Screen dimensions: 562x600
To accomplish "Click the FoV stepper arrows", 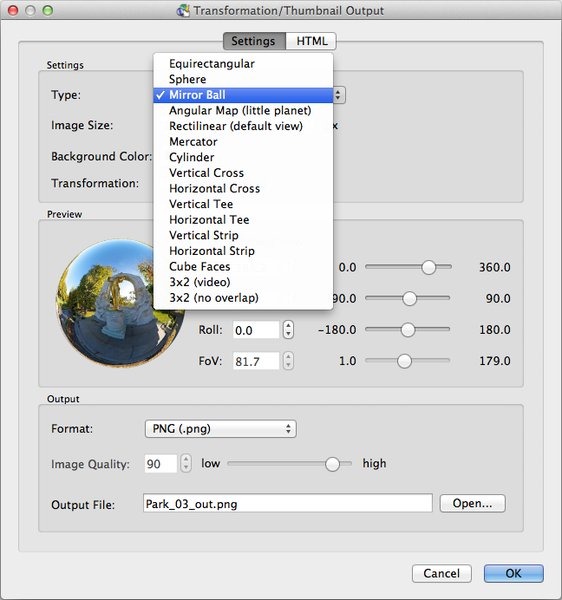I will (x=288, y=361).
